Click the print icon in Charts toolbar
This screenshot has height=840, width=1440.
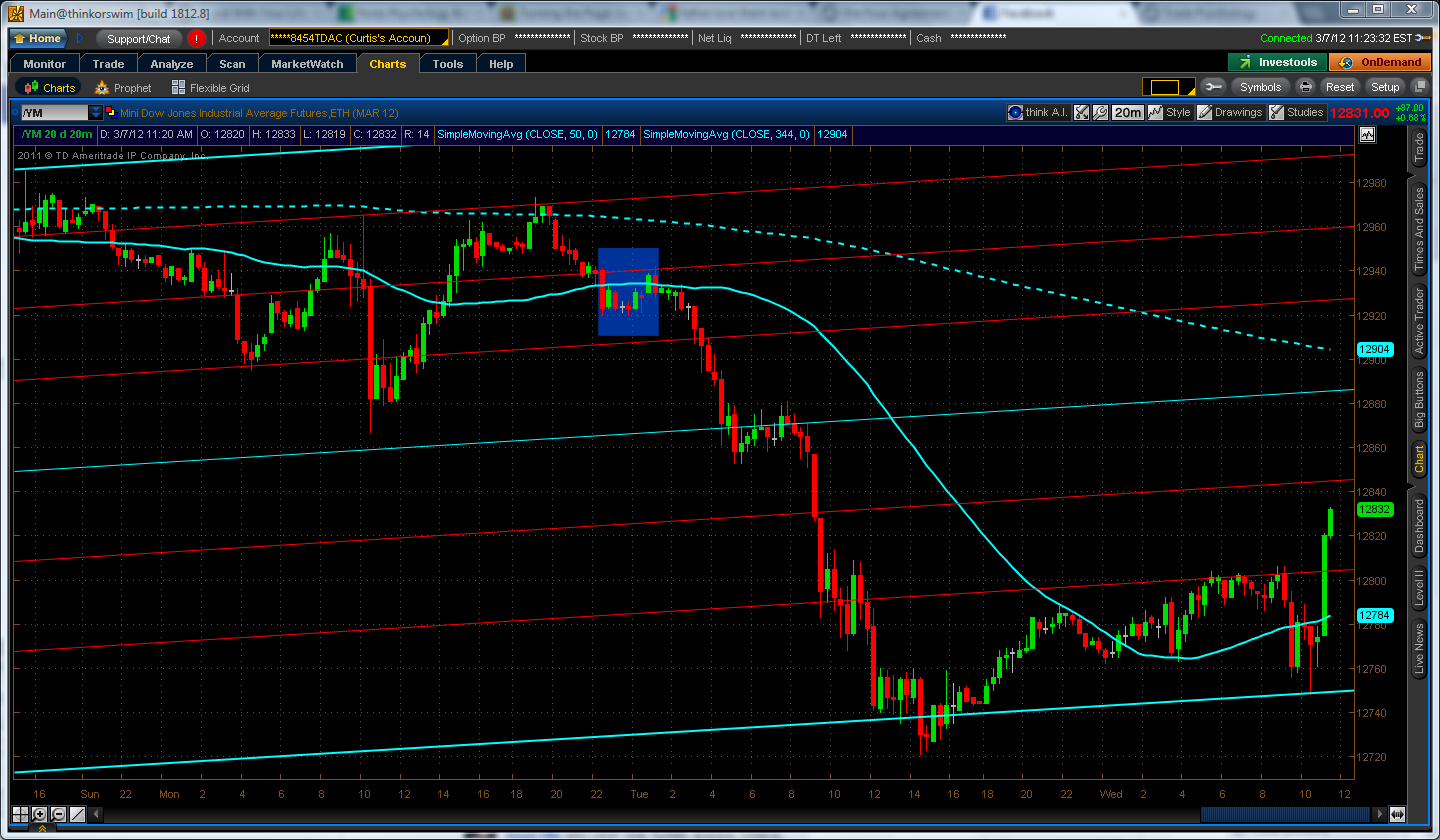pyautogui.click(x=1305, y=87)
